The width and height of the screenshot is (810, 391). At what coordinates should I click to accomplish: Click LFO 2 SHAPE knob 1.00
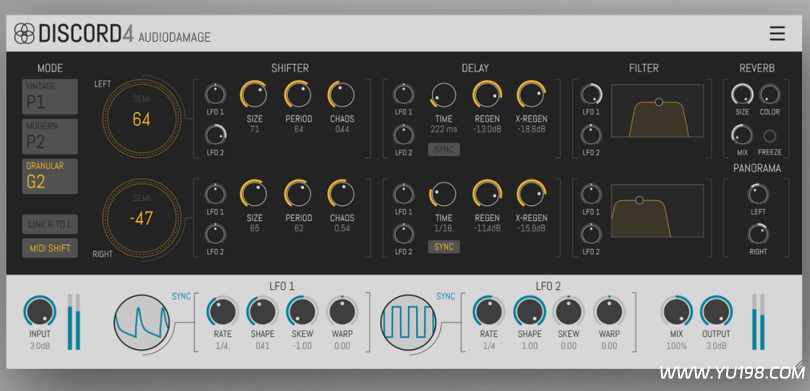click(x=529, y=312)
